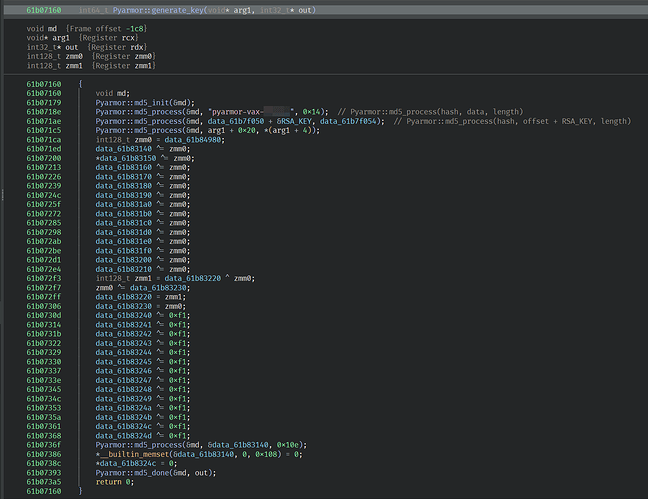Click data_61b831f0 symbol
The image size is (648, 499).
click(x=124, y=251)
